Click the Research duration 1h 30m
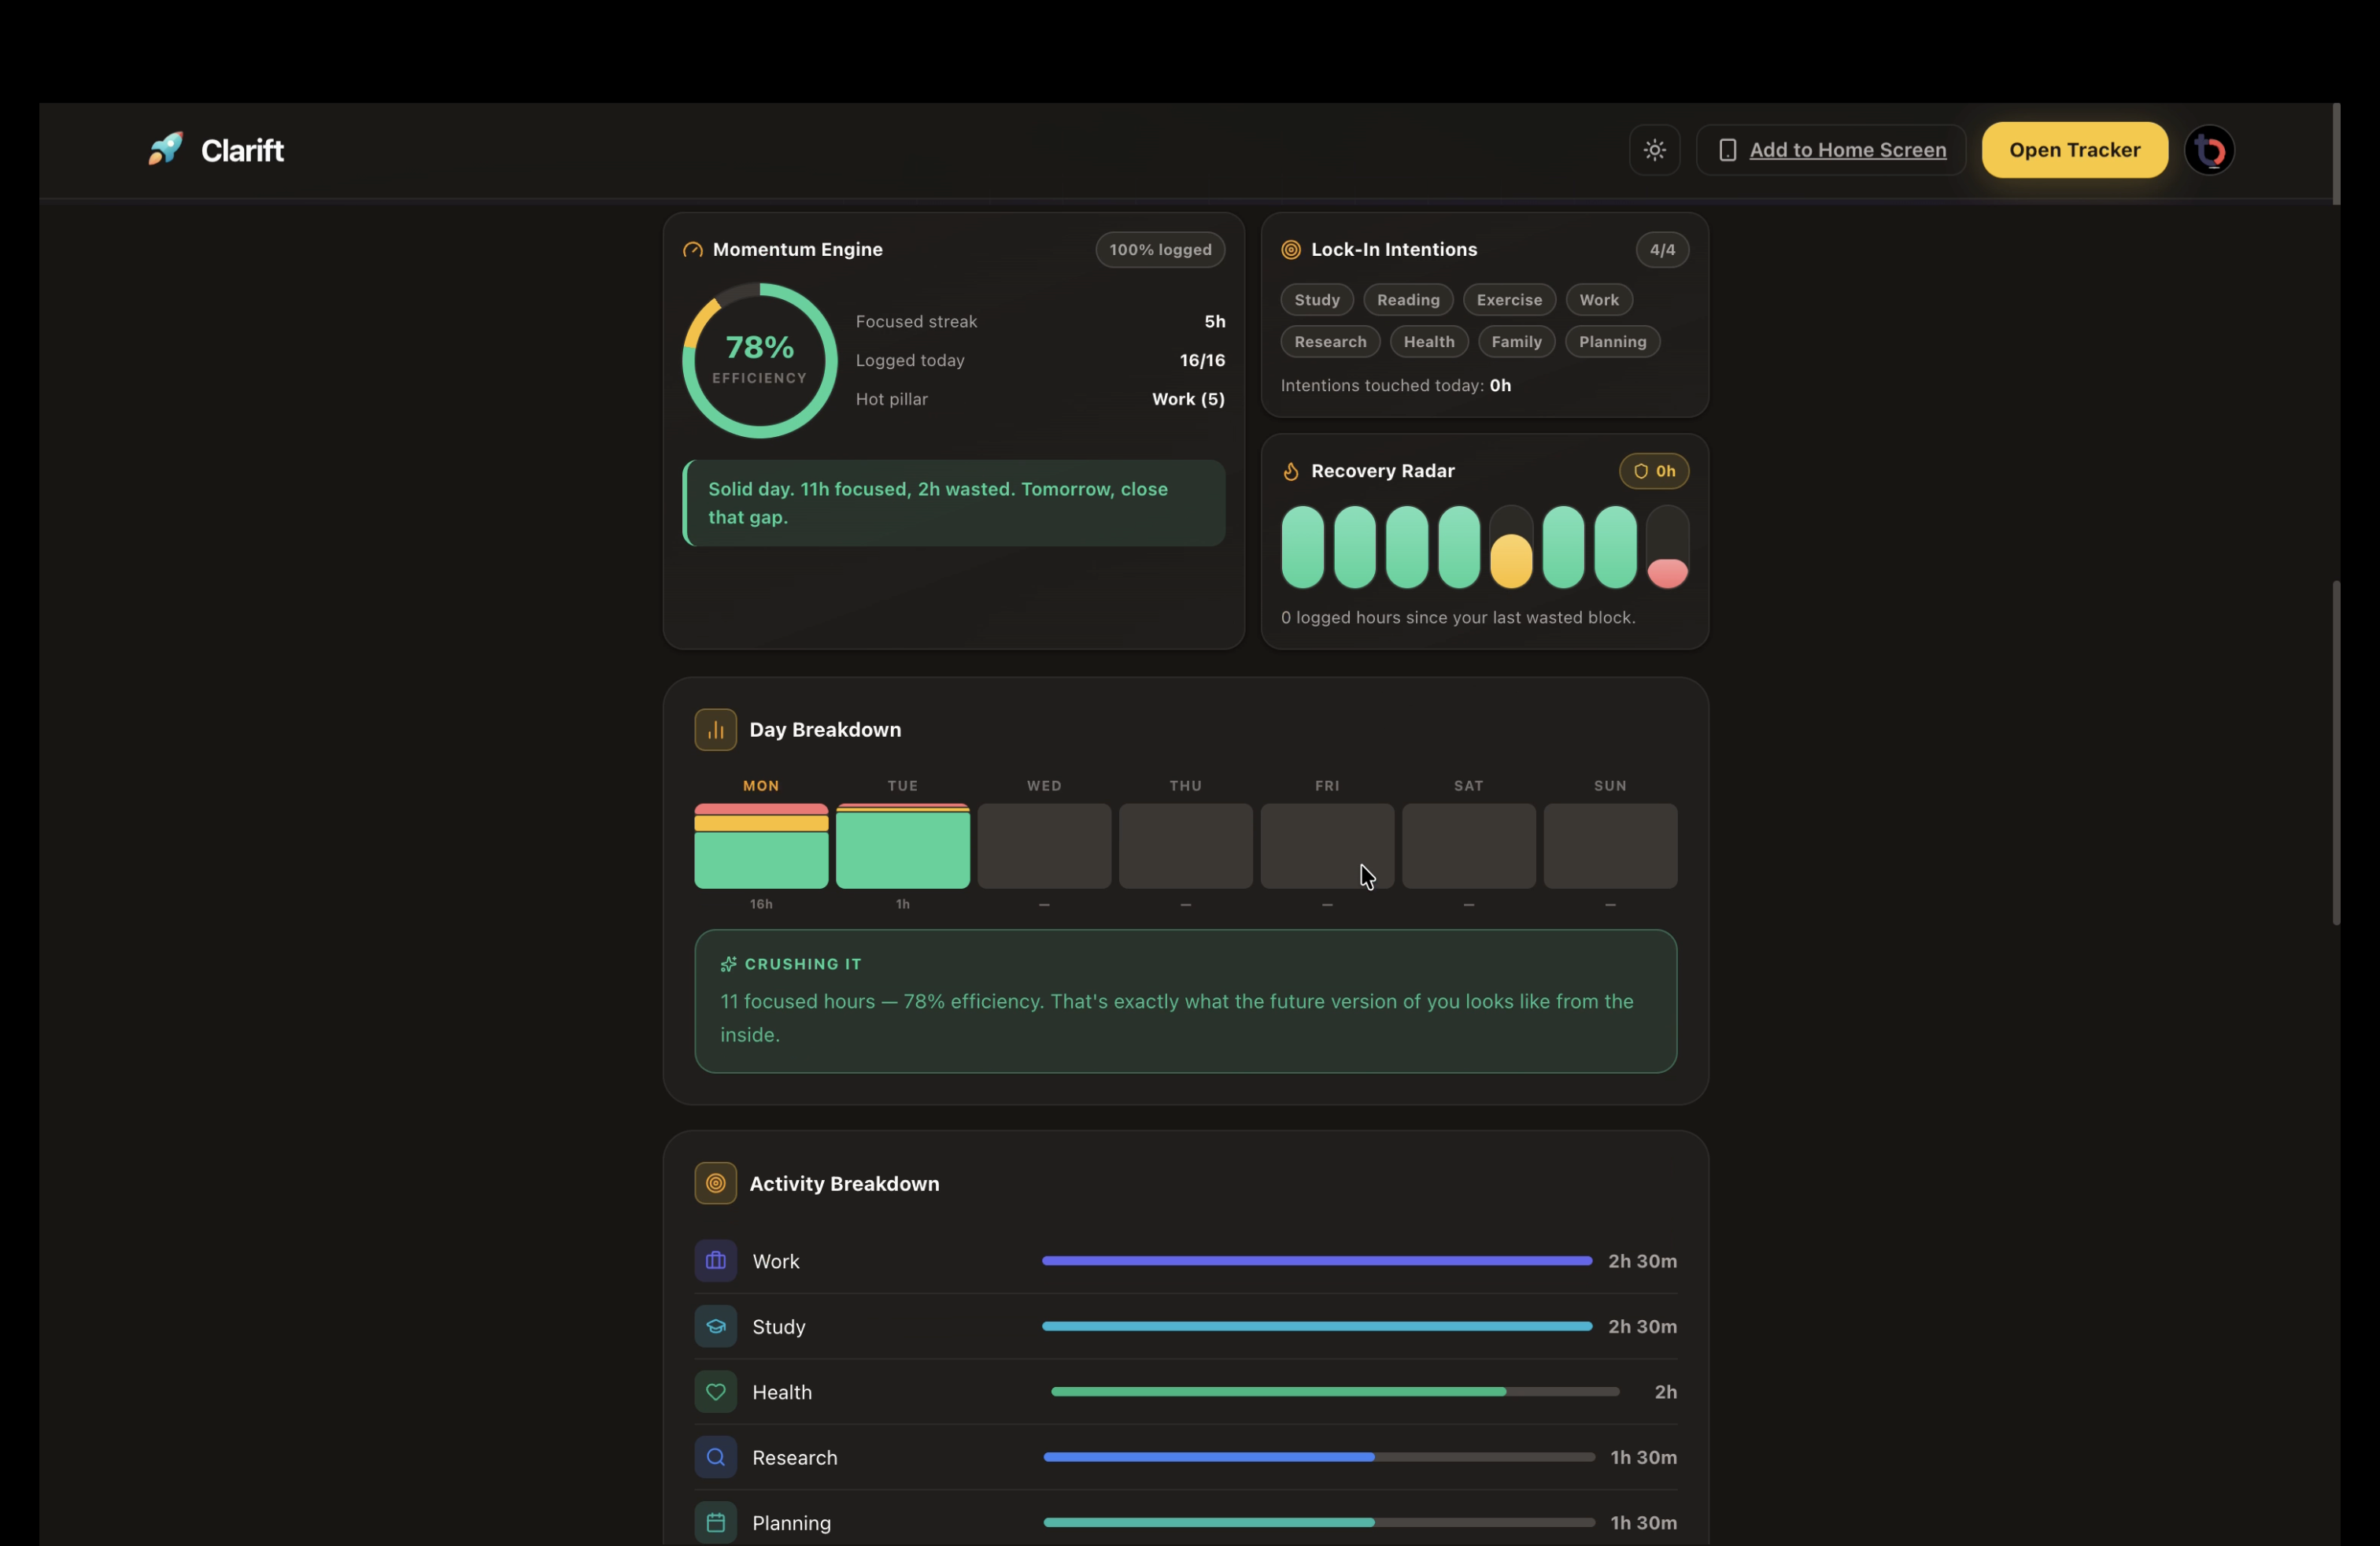2380x1546 pixels. point(1643,1458)
